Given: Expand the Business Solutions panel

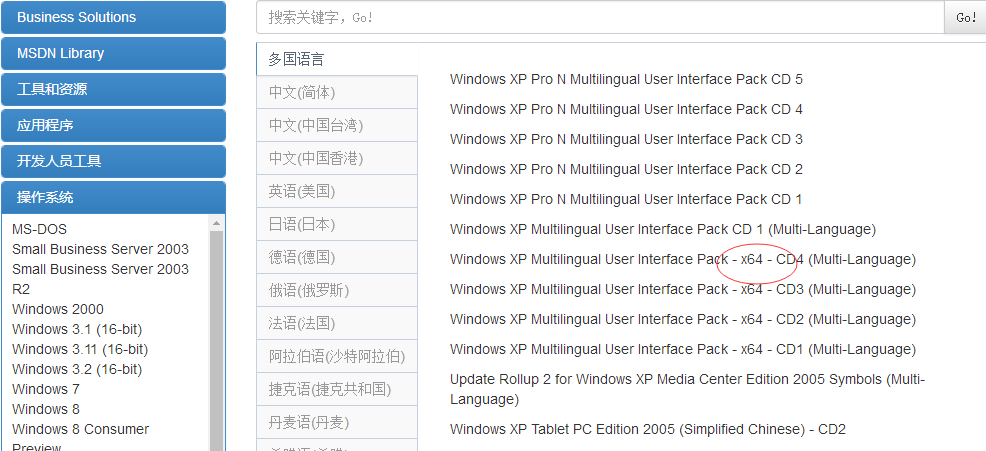Looking at the screenshot, I should [x=113, y=17].
